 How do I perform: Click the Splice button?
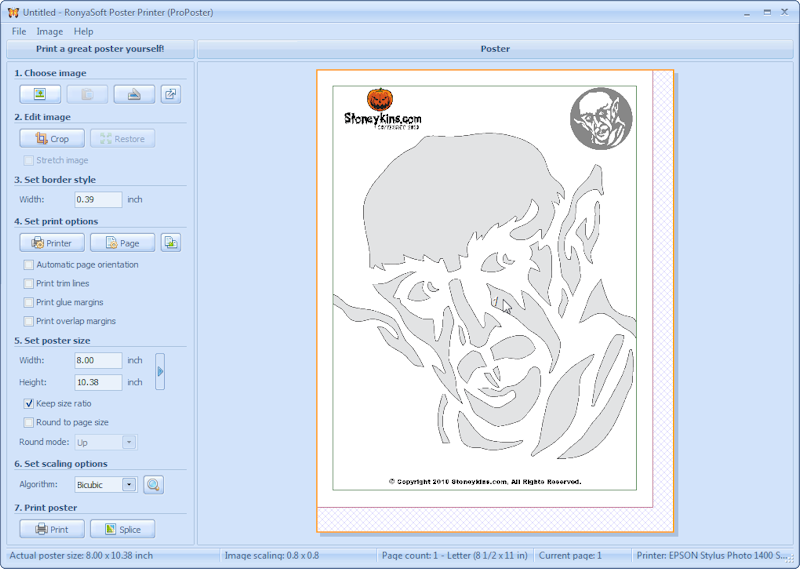coord(122,529)
